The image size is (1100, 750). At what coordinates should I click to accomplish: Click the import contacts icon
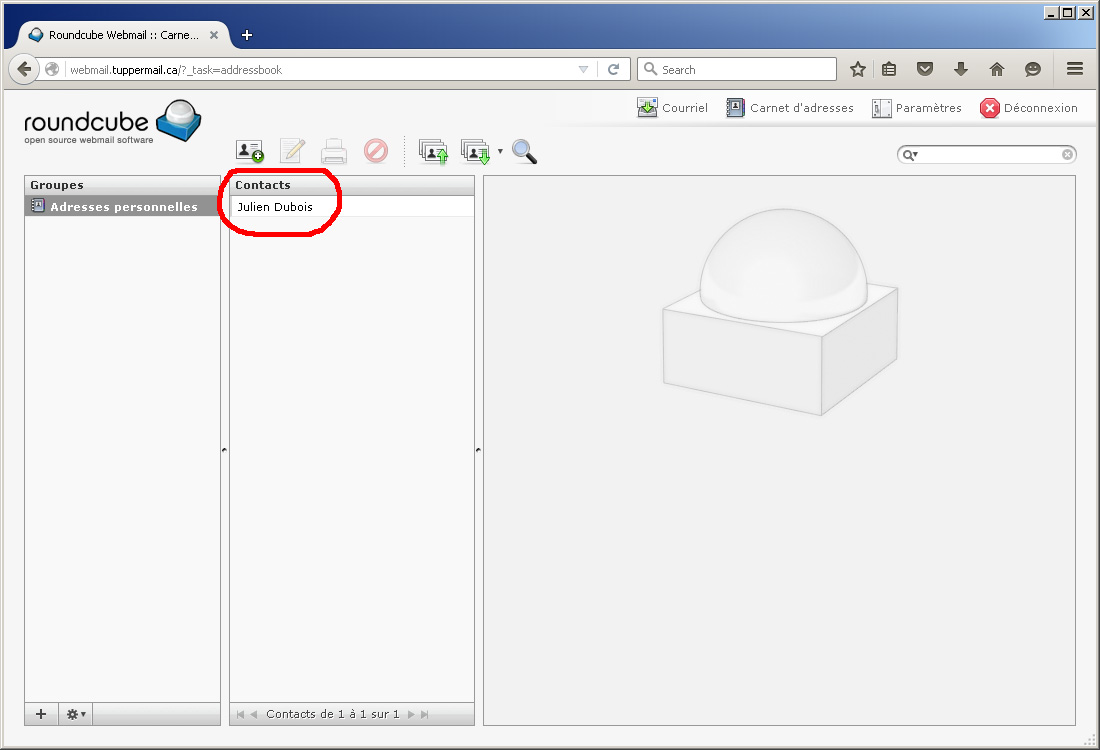[x=432, y=151]
